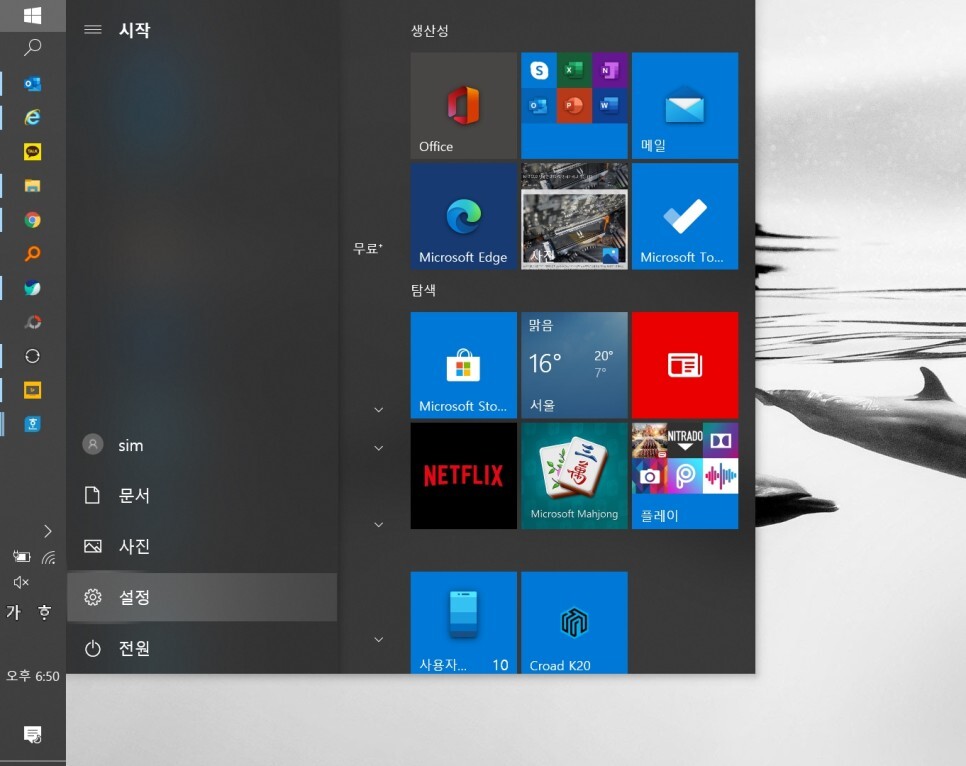Launch Internet Explorer from the taskbar
The width and height of the screenshot is (966, 766).
32,117
